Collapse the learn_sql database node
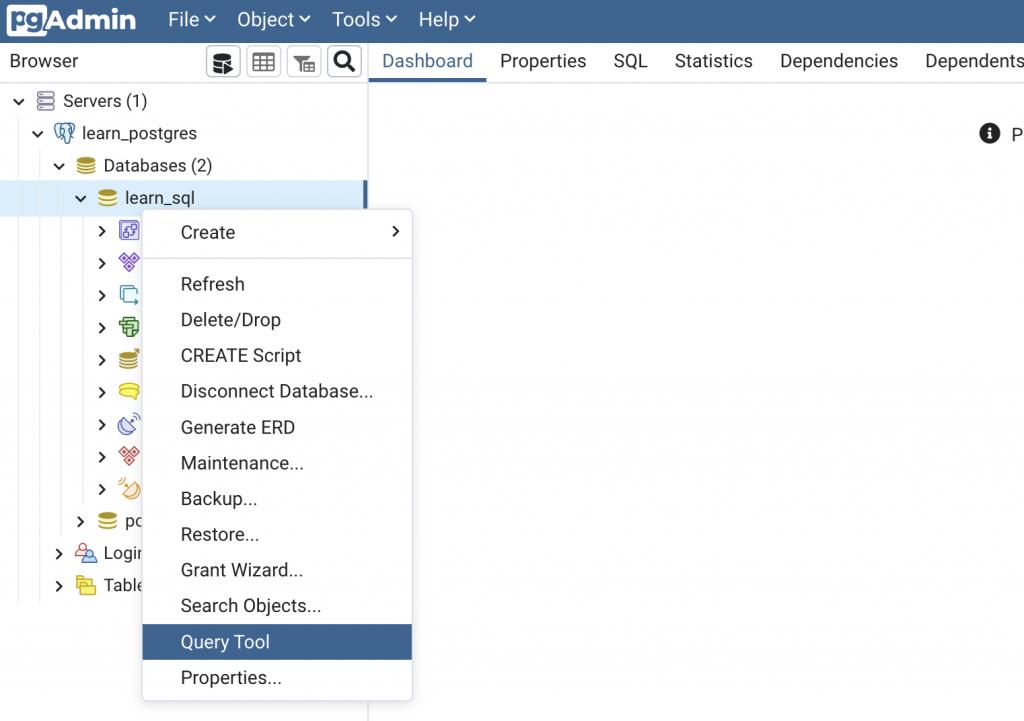The width and height of the screenshot is (1024, 721). tap(81, 199)
